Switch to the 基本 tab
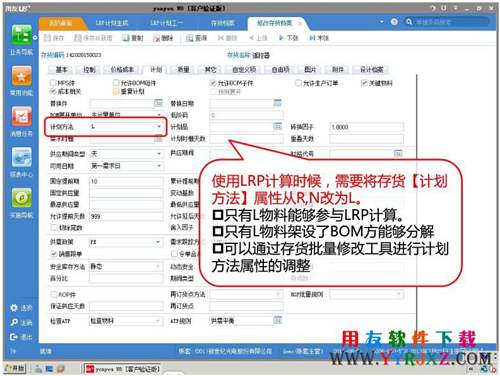The width and height of the screenshot is (500, 376). tap(62, 69)
